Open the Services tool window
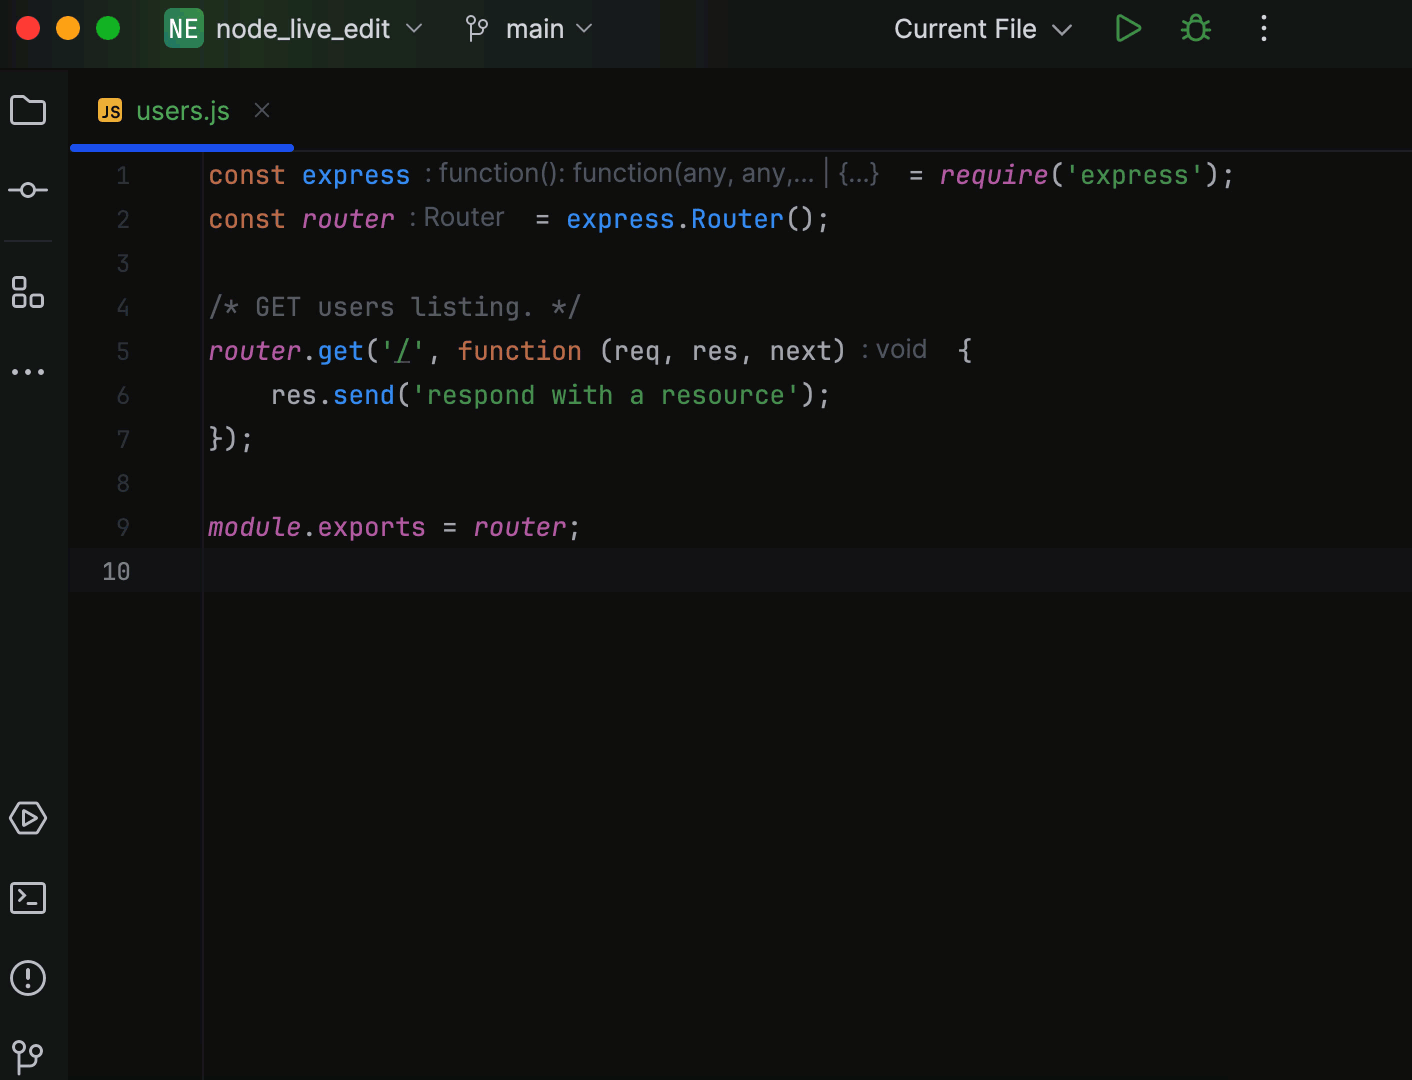The height and width of the screenshot is (1080, 1412). point(28,818)
